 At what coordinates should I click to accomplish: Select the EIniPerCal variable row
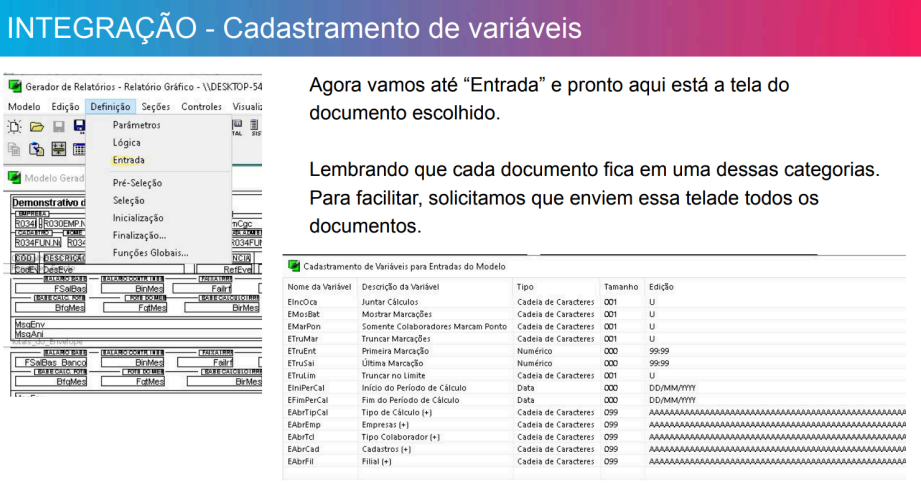(x=308, y=387)
